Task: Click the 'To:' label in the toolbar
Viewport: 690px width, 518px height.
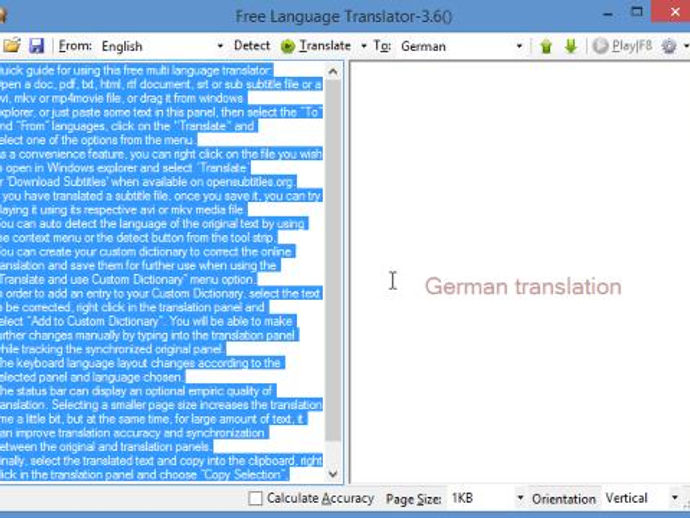Action: pyautogui.click(x=382, y=46)
